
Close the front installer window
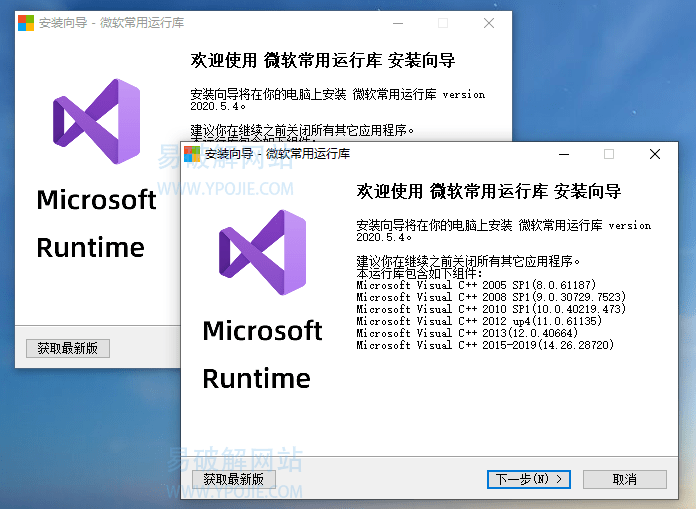[655, 154]
